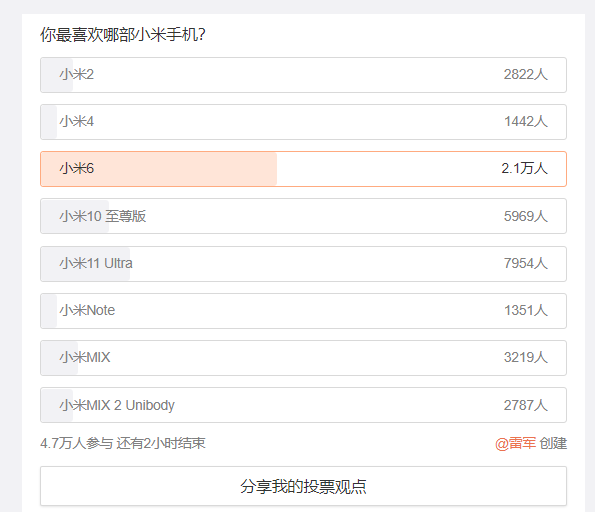
Task: Click the highlighted 小米6 option
Action: (303, 169)
